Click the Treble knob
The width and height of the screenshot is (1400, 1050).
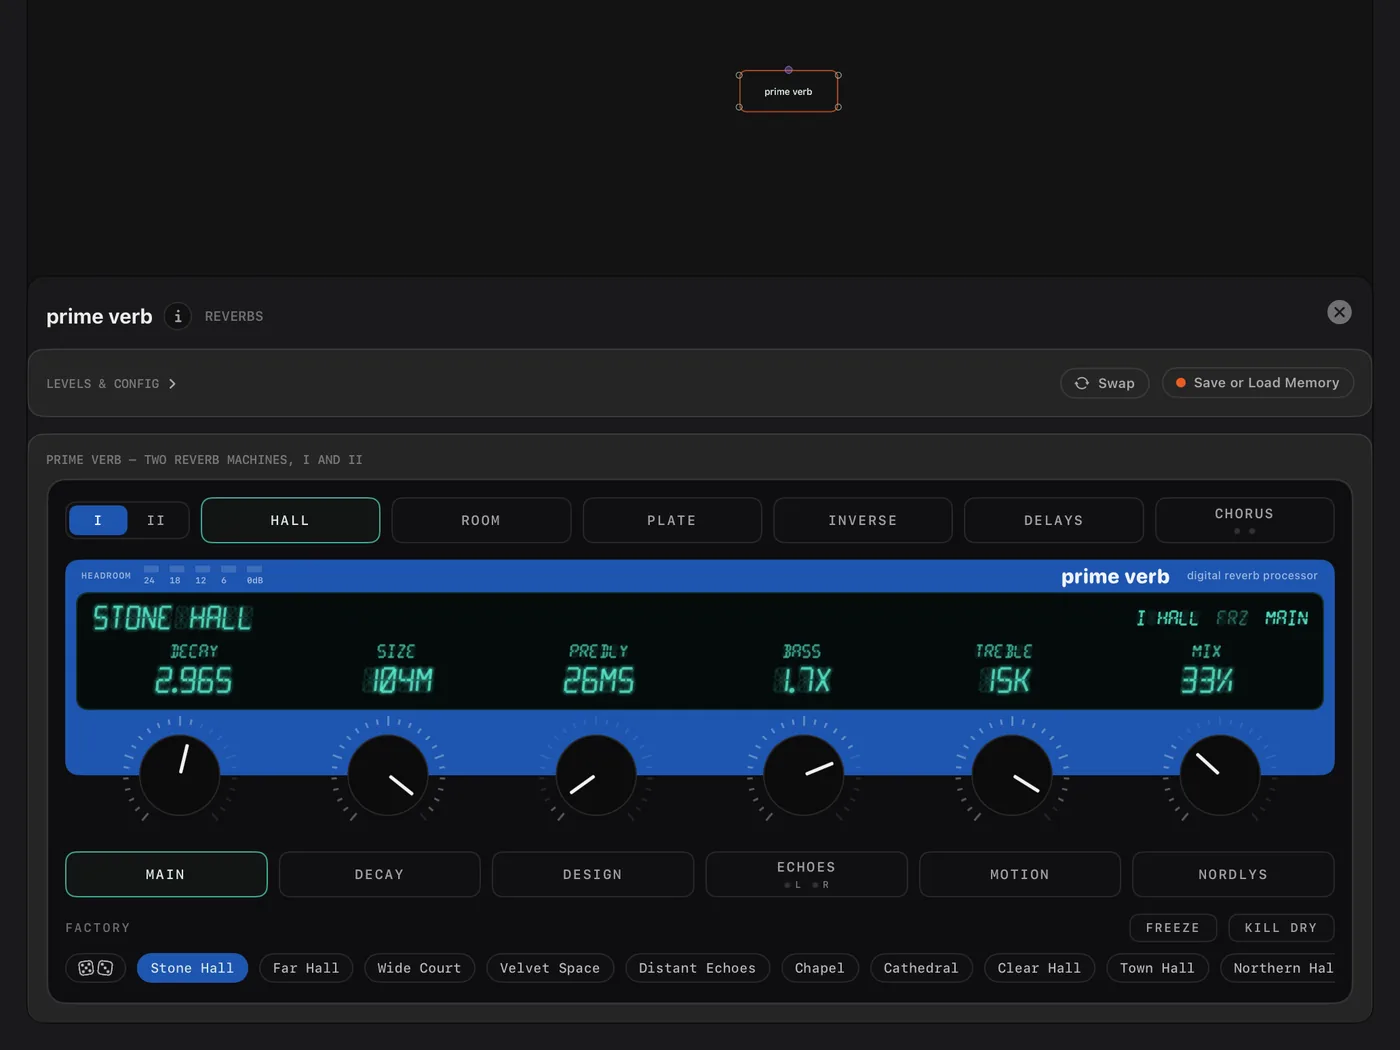[1012, 775]
